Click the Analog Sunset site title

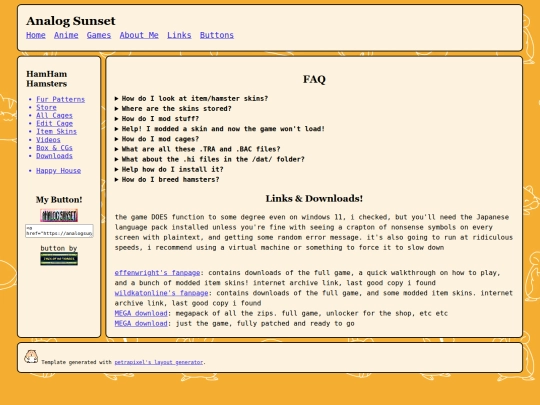click(x=71, y=21)
